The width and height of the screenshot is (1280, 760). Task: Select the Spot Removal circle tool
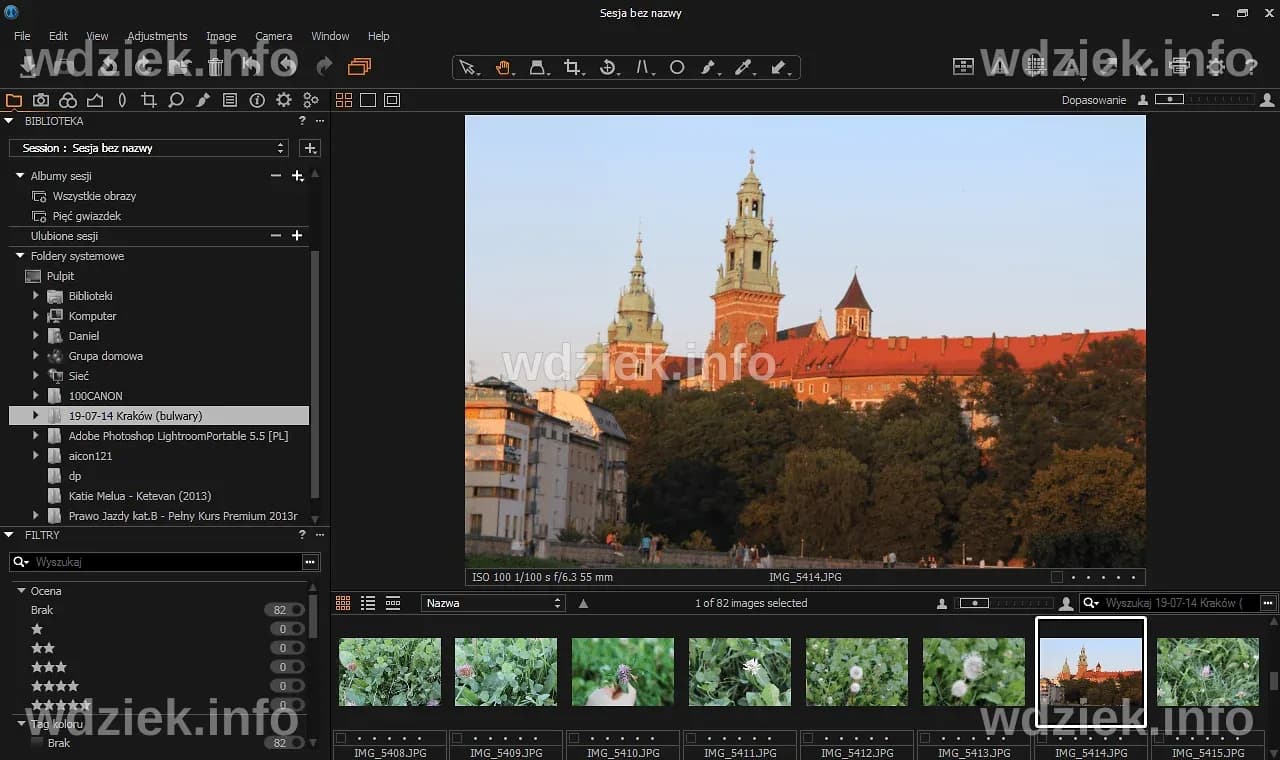click(x=677, y=67)
